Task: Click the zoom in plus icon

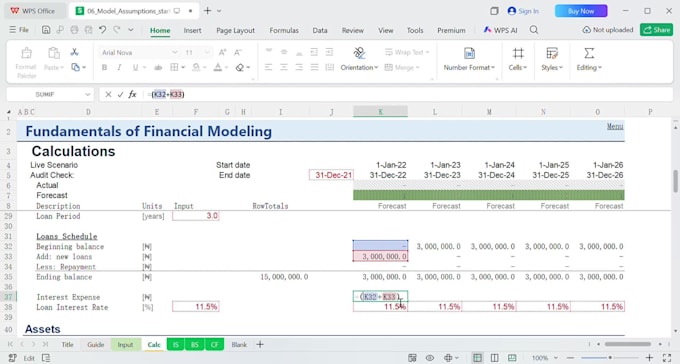Action: [x=649, y=358]
